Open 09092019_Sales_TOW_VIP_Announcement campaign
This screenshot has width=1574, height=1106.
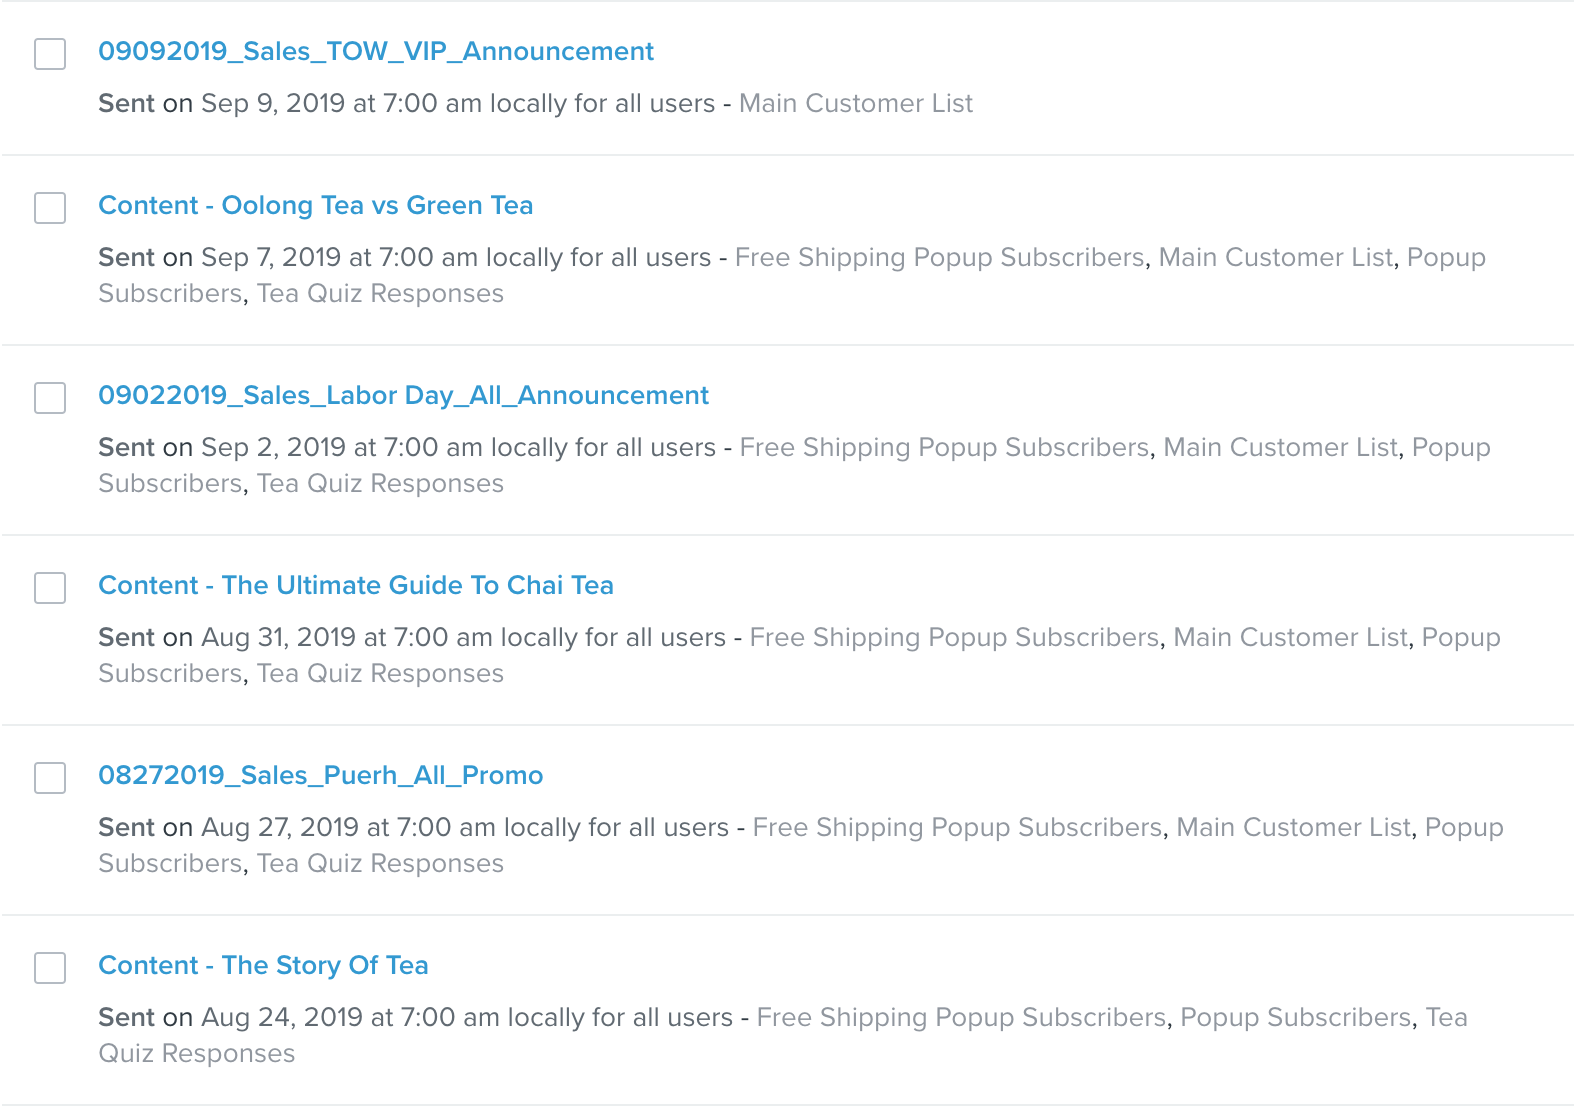(376, 52)
